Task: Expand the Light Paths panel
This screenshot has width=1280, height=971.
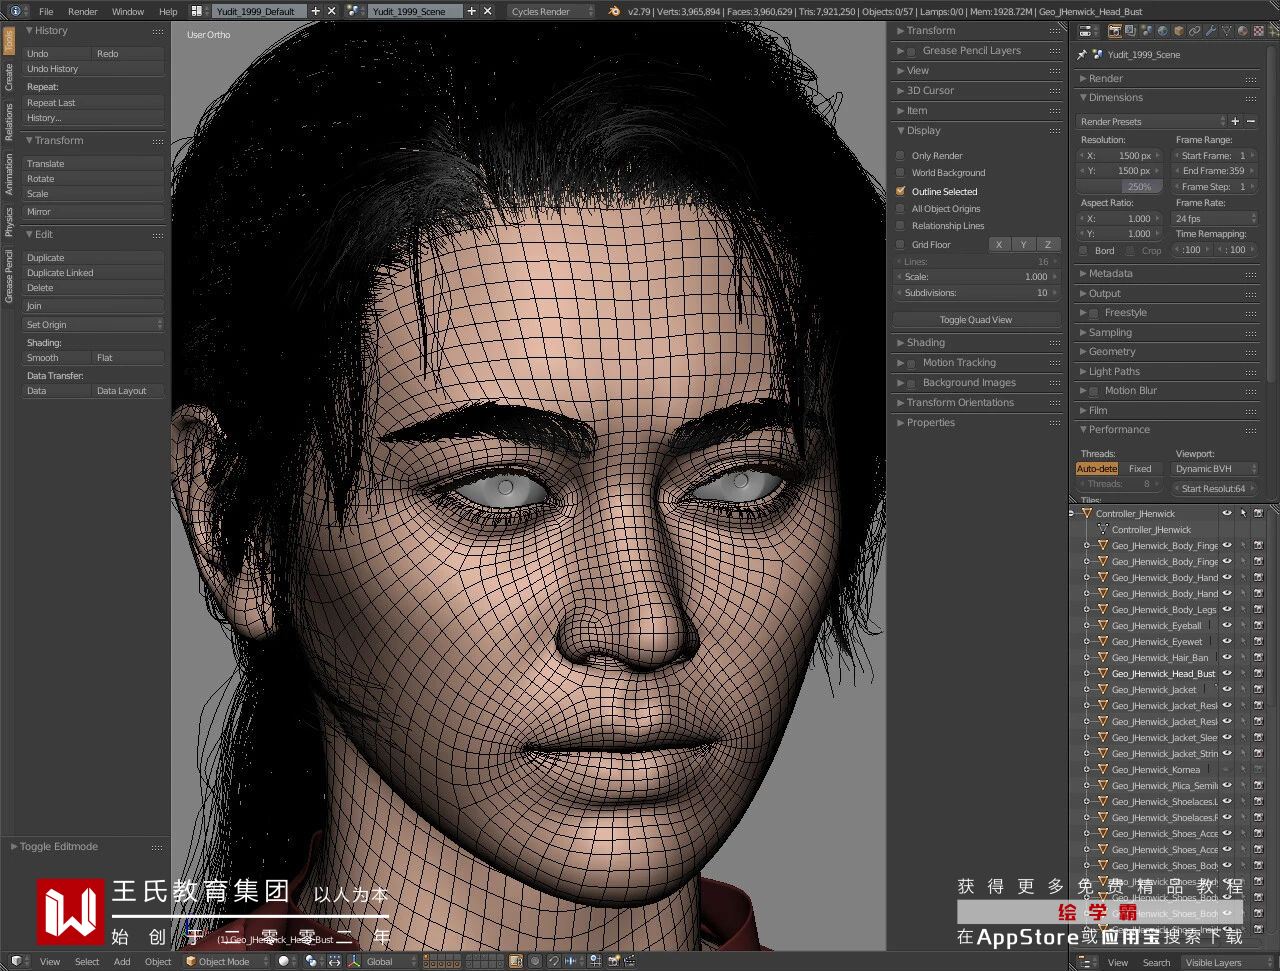Action: 1114,371
